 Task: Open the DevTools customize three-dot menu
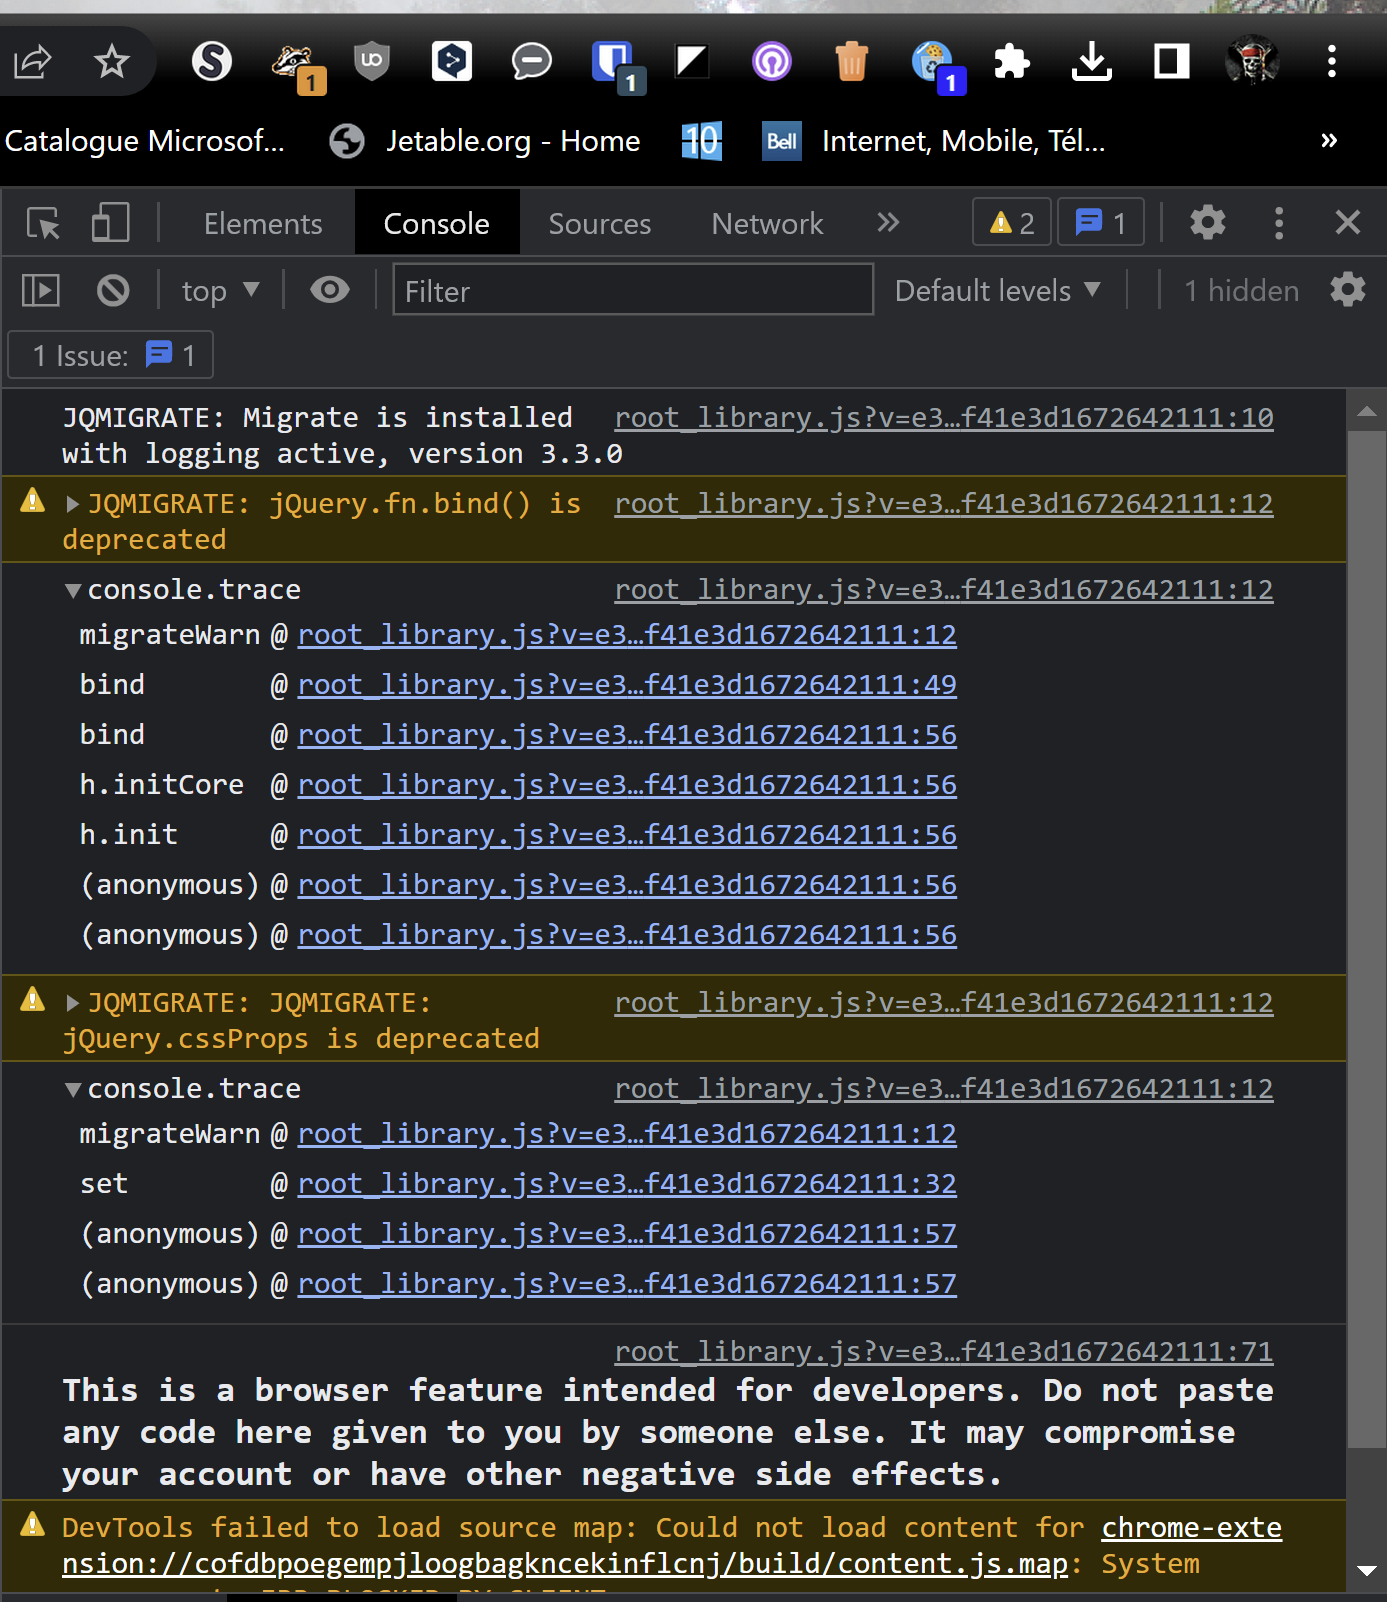coord(1279,223)
